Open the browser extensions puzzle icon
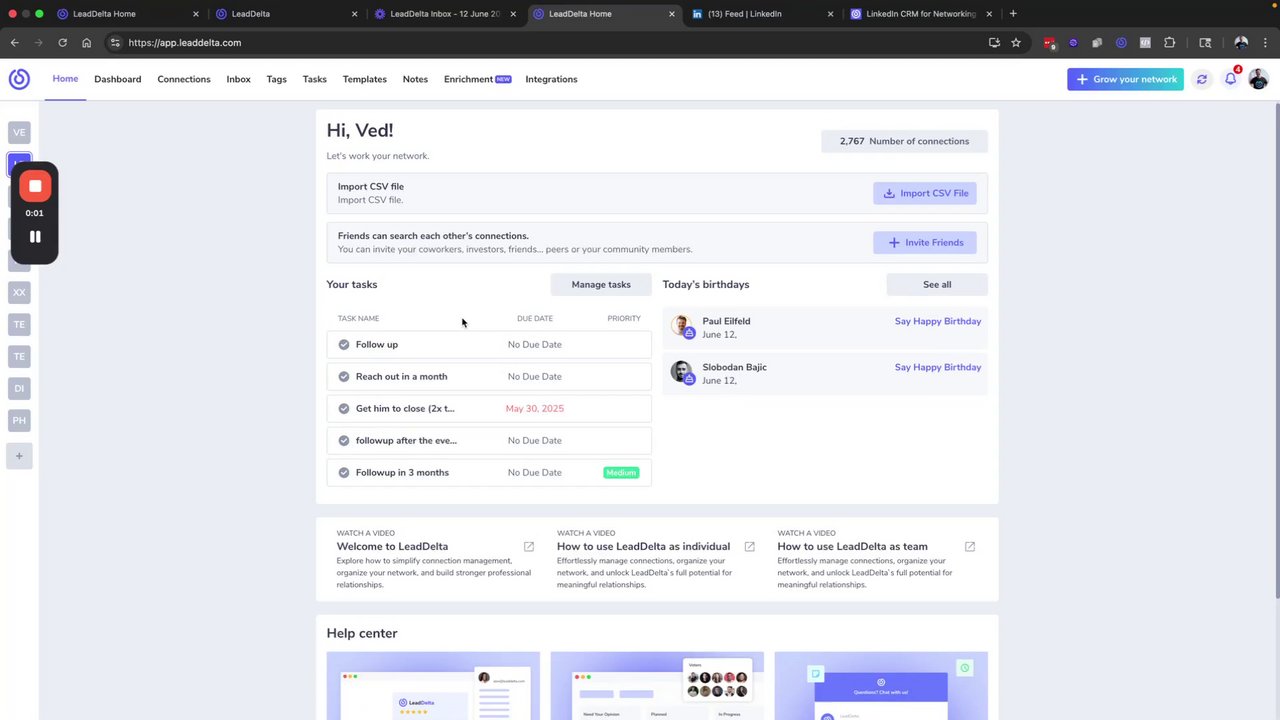The width and height of the screenshot is (1280, 720). click(x=1169, y=43)
